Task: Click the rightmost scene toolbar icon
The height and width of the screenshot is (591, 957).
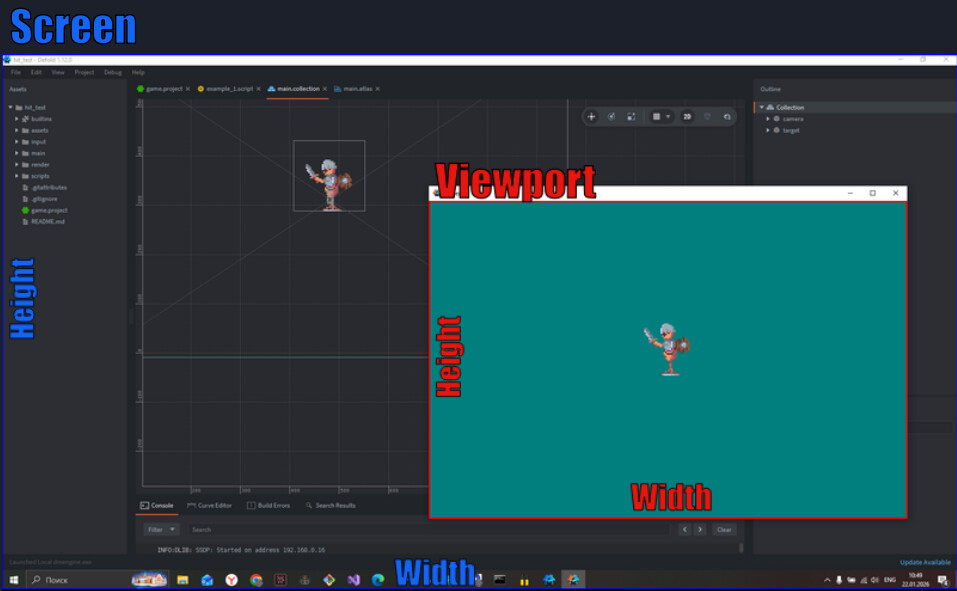Action: (x=727, y=117)
